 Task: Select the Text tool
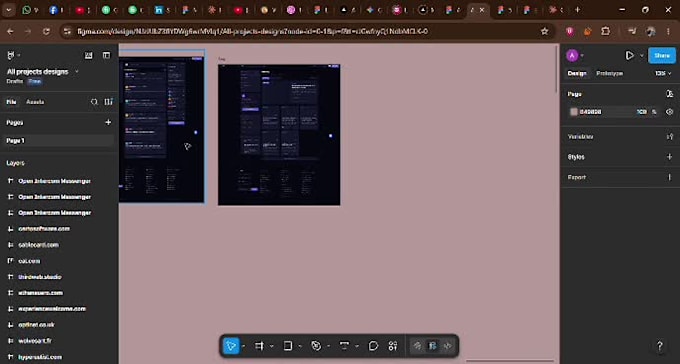[x=344, y=346]
